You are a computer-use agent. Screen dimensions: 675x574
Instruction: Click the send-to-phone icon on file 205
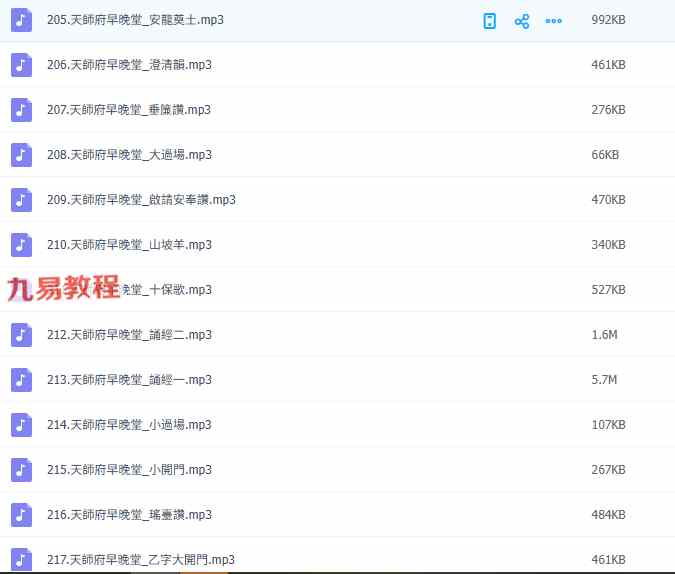pos(490,21)
